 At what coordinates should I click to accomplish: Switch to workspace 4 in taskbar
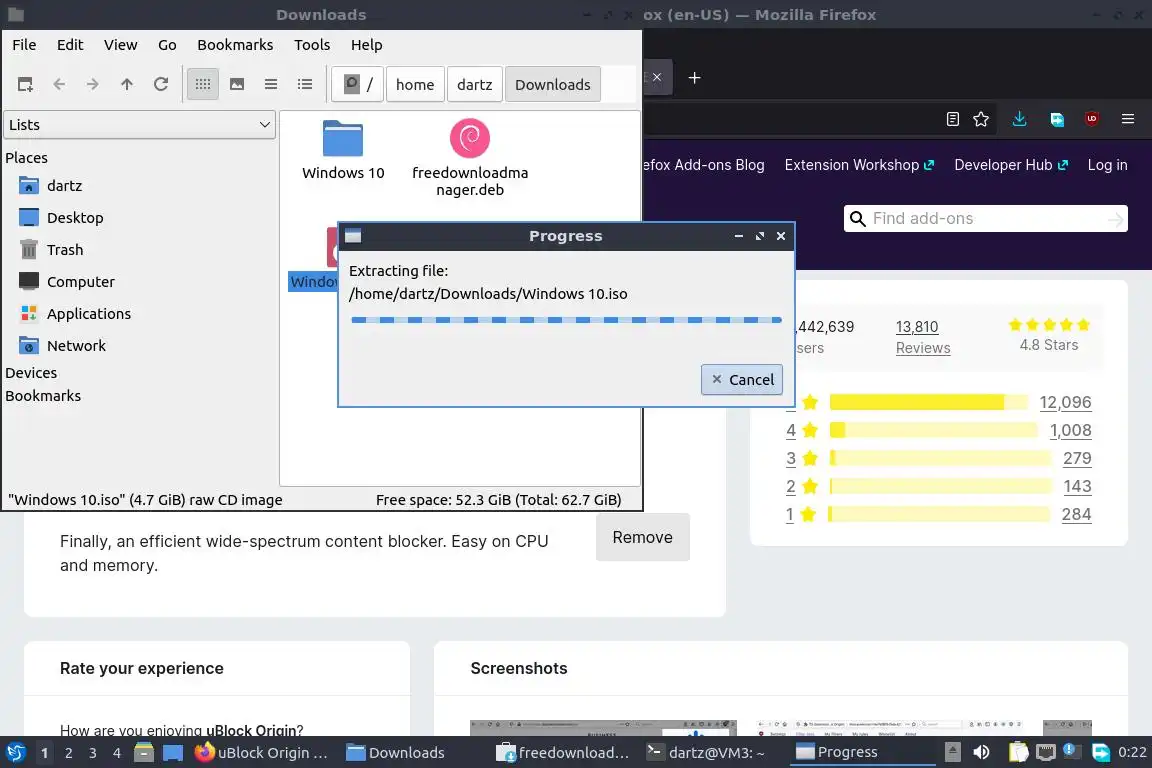(x=117, y=753)
